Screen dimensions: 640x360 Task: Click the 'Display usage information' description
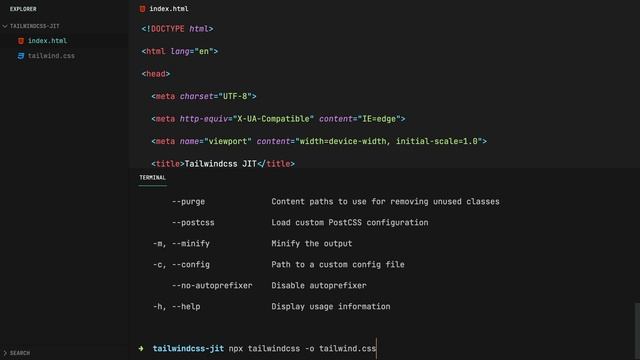(x=331, y=307)
